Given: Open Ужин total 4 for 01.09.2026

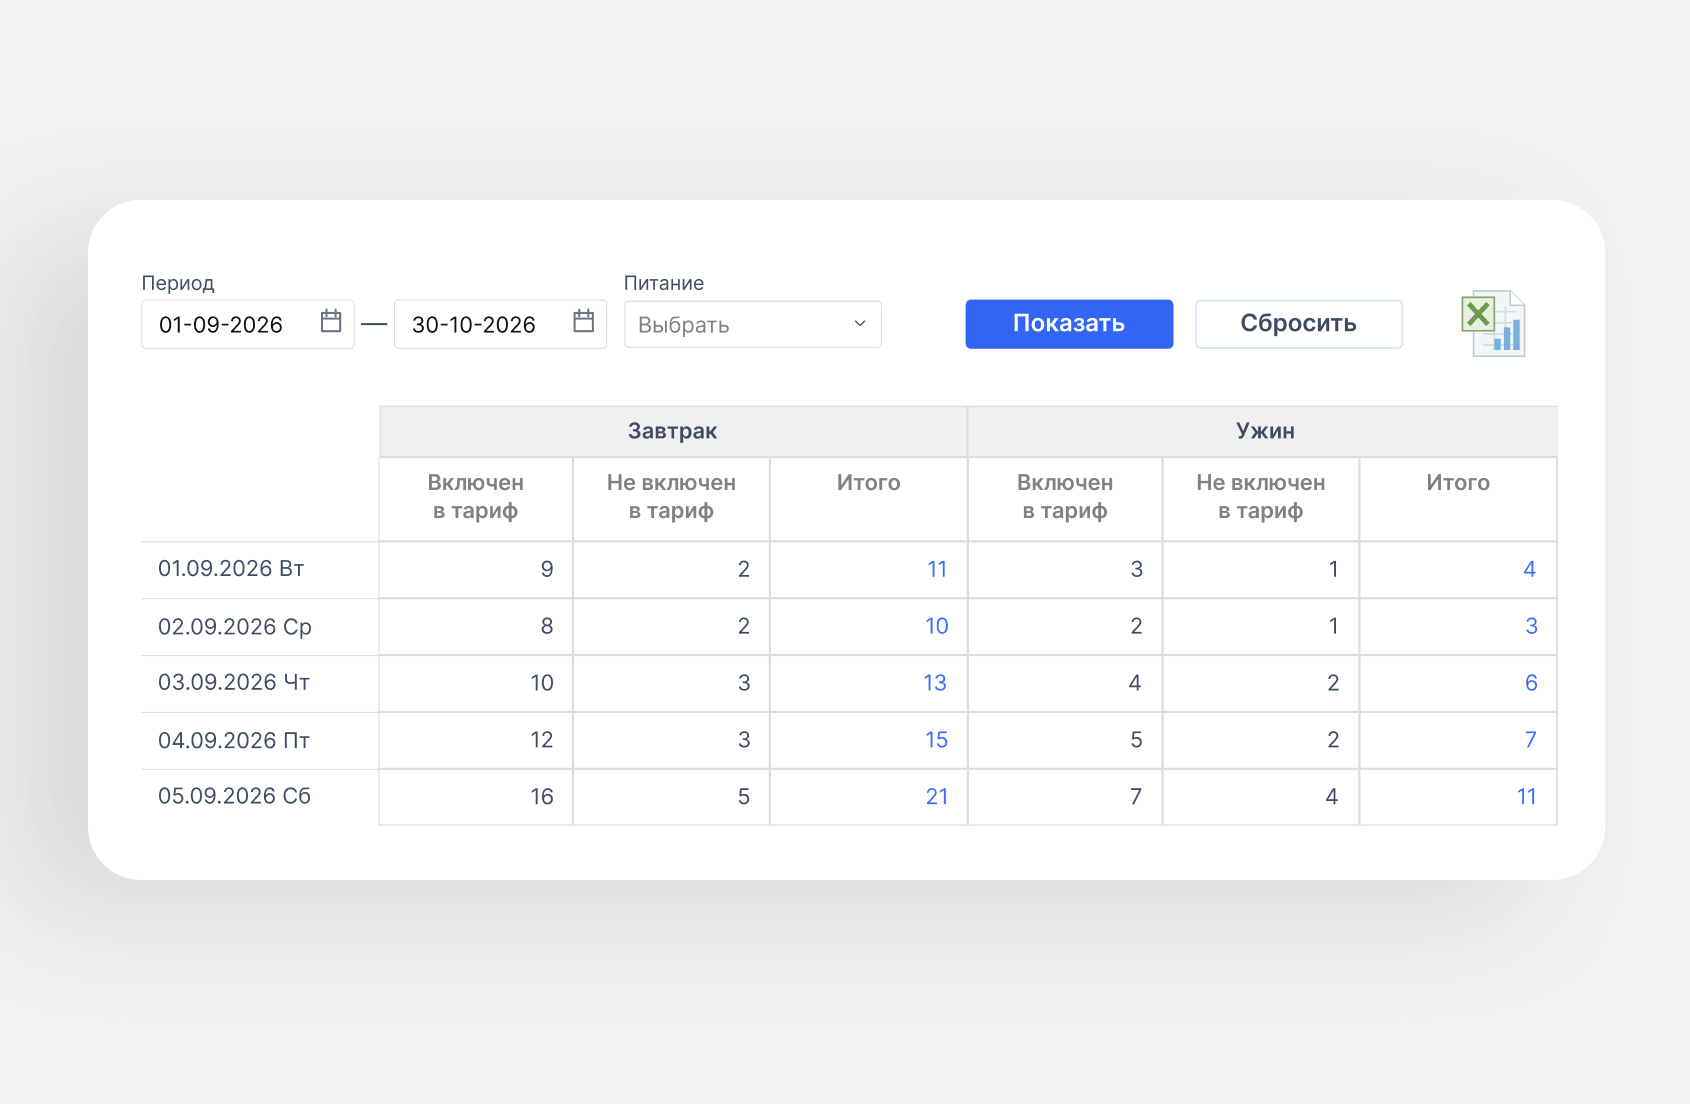Looking at the screenshot, I should click(1529, 569).
